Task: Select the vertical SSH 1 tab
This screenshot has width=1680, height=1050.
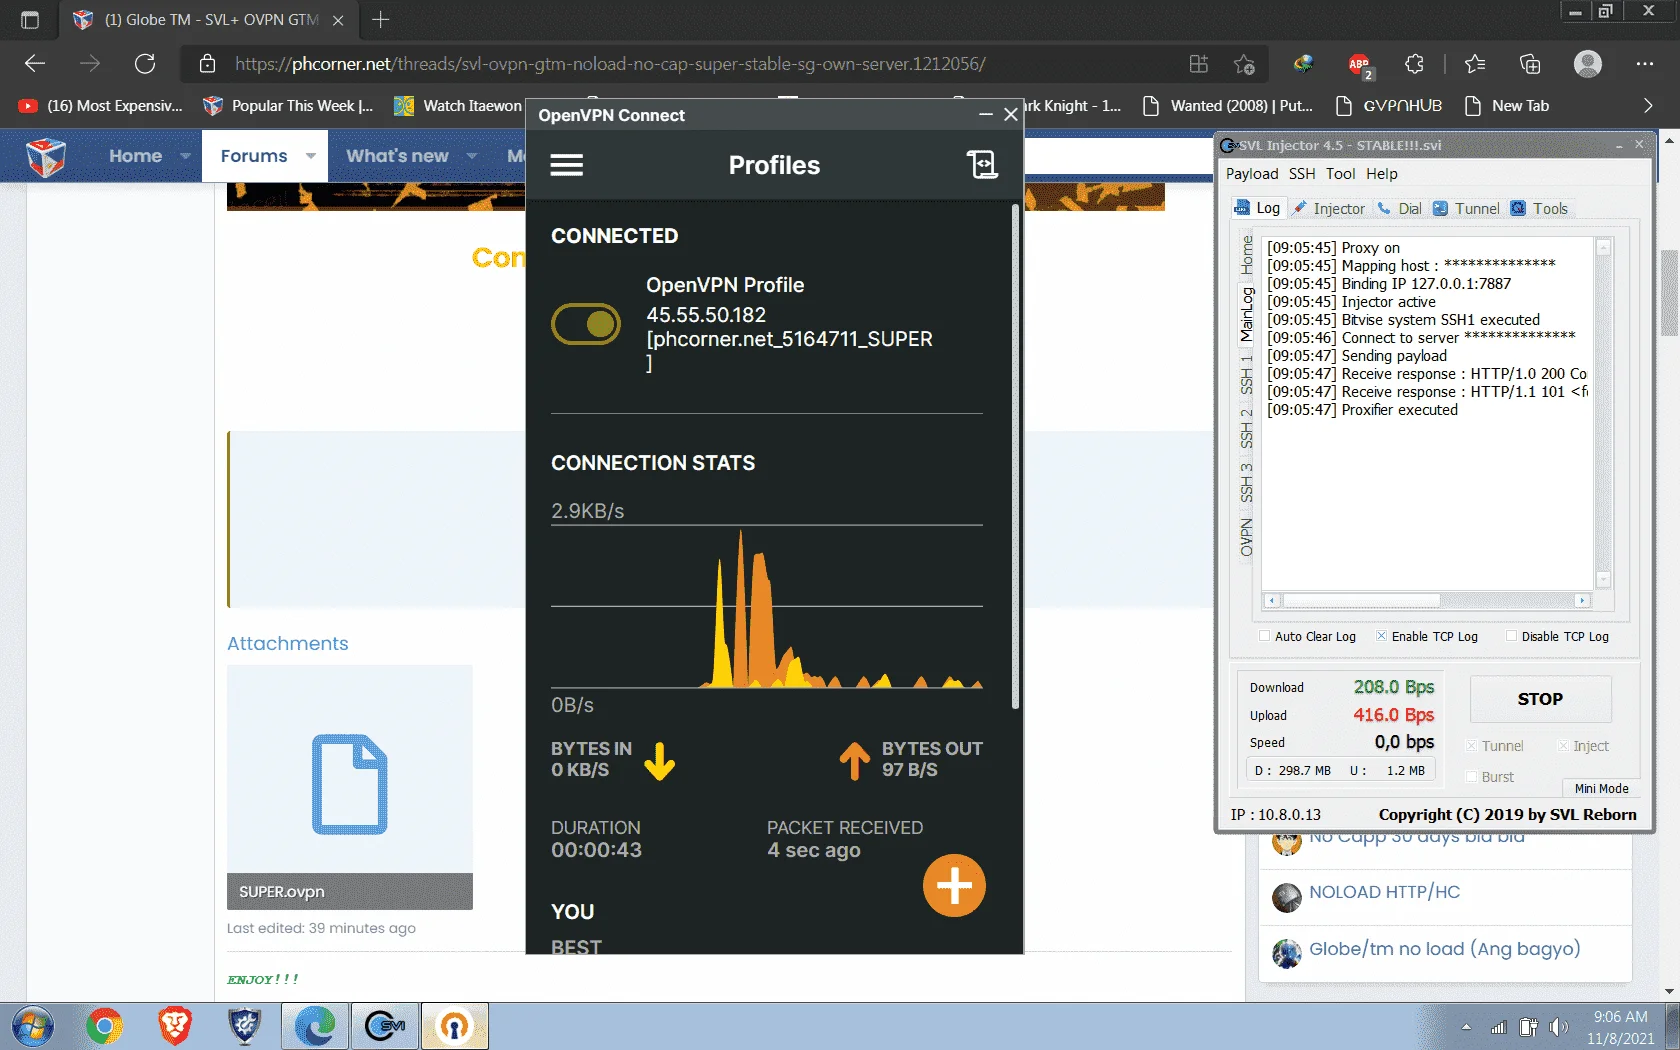Action: click(x=1246, y=373)
